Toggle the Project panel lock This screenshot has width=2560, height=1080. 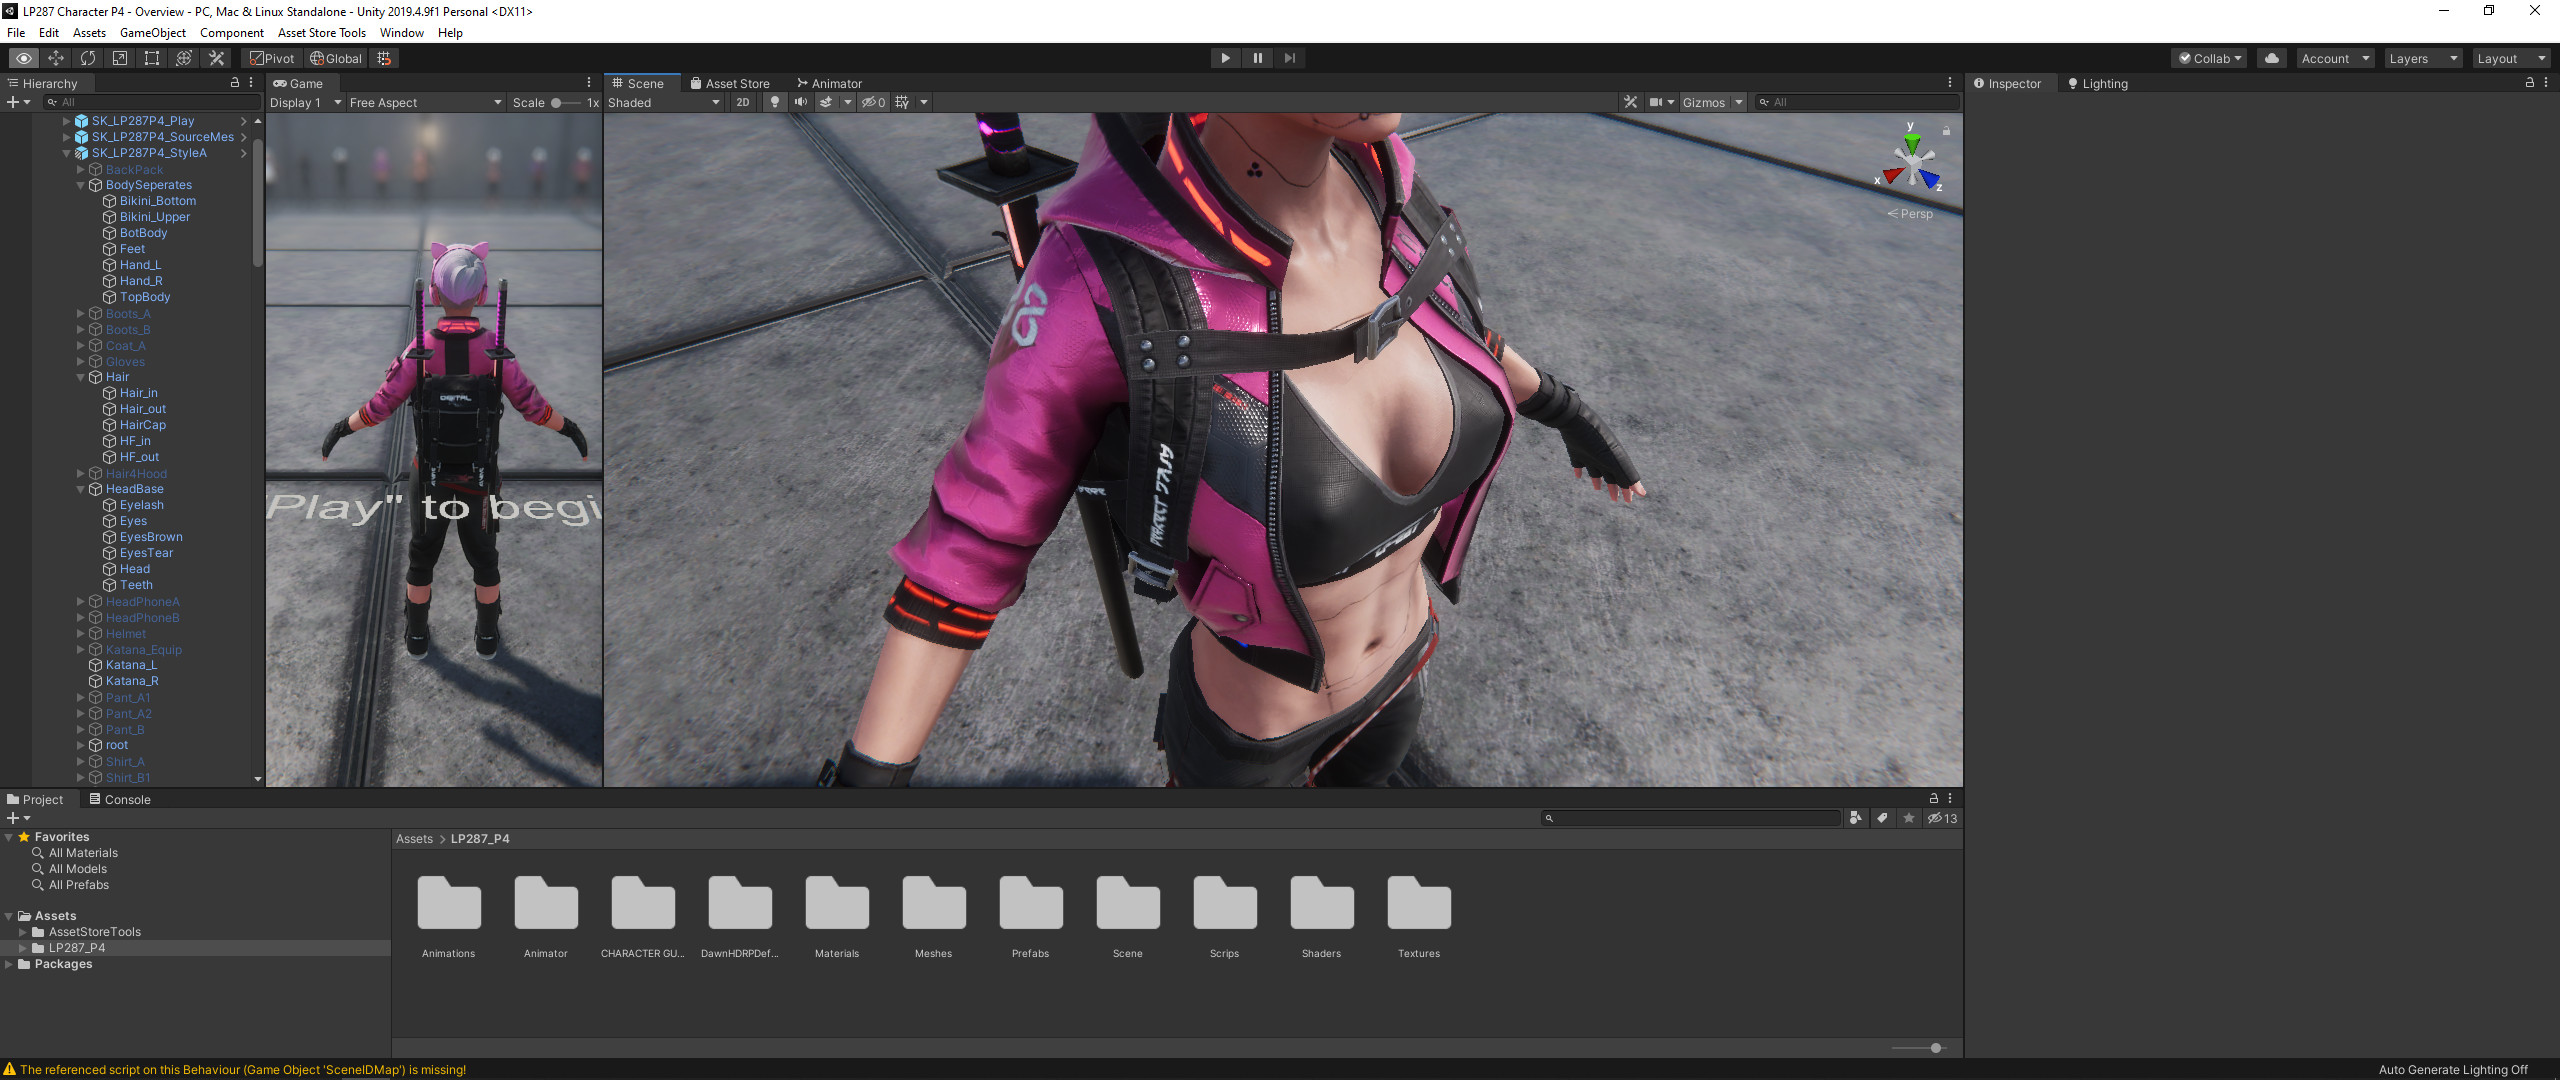1934,798
